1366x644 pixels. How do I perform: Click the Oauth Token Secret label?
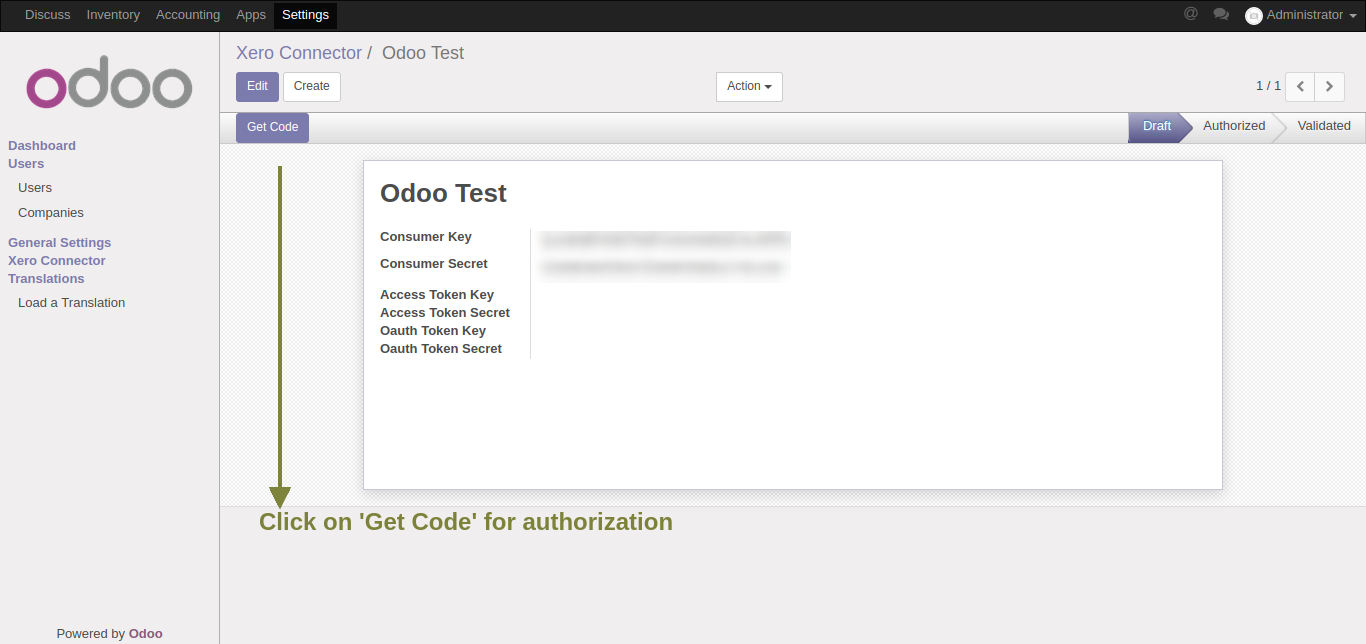pos(441,349)
